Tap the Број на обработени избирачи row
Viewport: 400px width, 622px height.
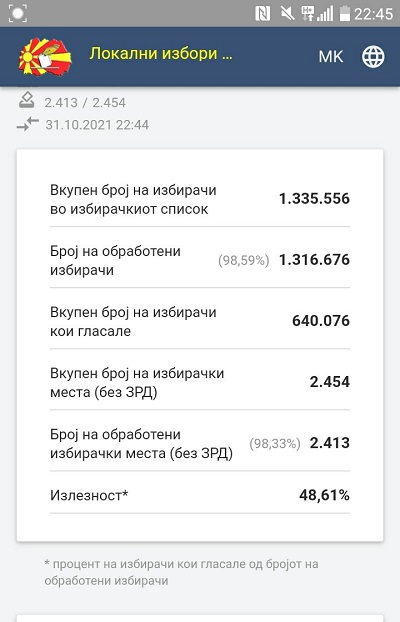pos(200,261)
